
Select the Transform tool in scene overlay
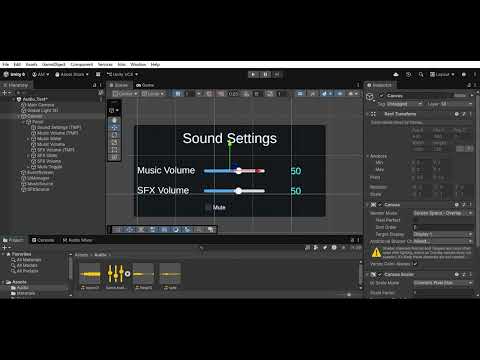point(114,157)
